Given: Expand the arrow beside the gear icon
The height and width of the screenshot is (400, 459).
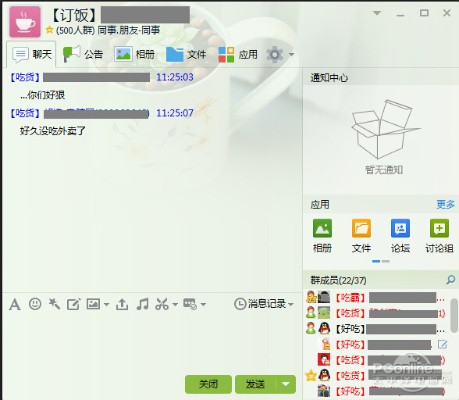Looking at the screenshot, I should 291,54.
